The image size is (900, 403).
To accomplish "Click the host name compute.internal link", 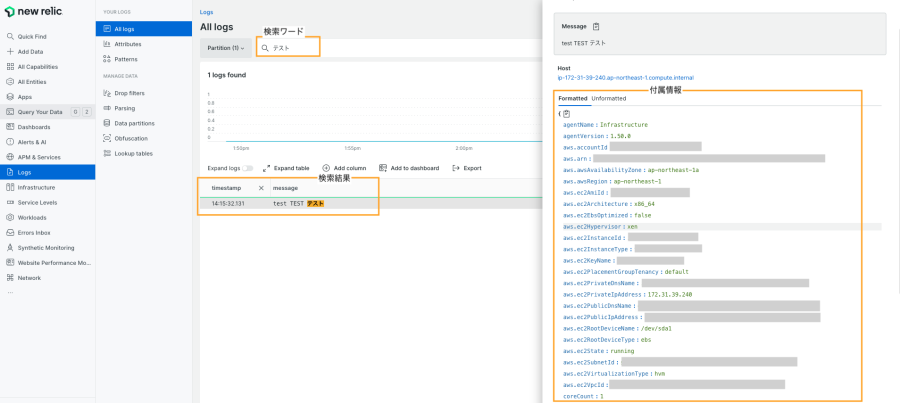I will [x=625, y=77].
